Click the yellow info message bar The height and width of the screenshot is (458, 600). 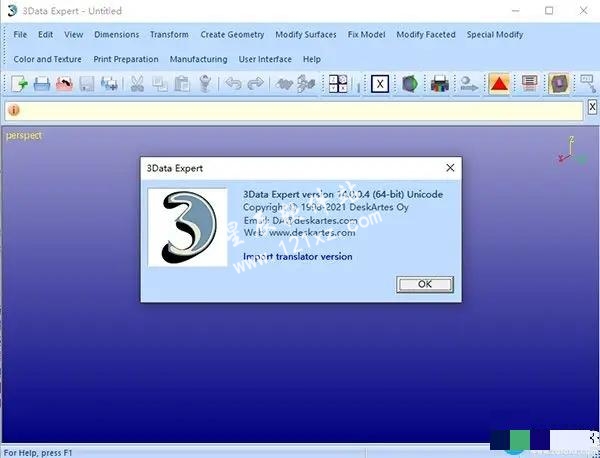tap(294, 110)
